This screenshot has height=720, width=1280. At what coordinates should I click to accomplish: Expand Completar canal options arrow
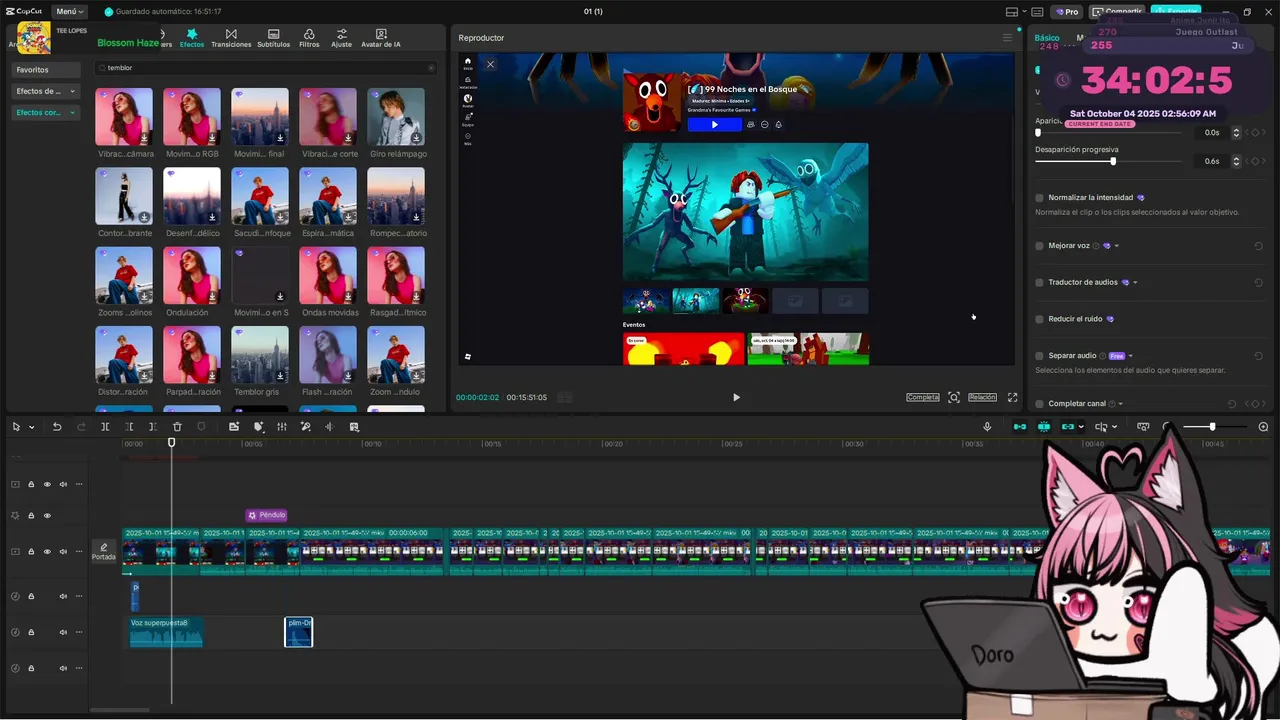[x=1120, y=404]
